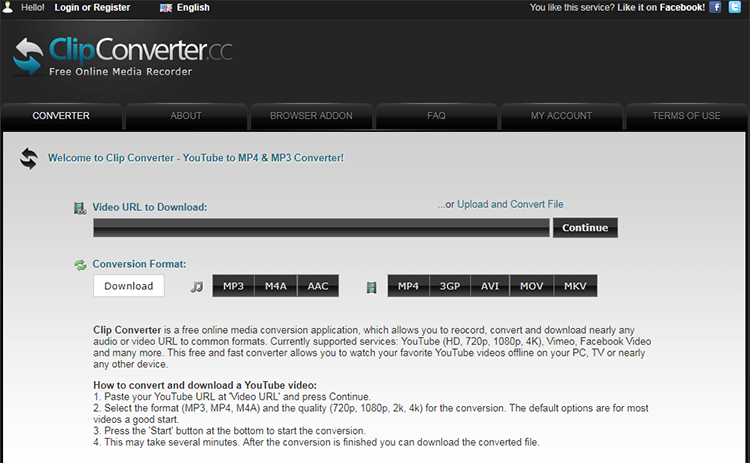Click the Free Online Media Recorder tagline

pos(121,71)
